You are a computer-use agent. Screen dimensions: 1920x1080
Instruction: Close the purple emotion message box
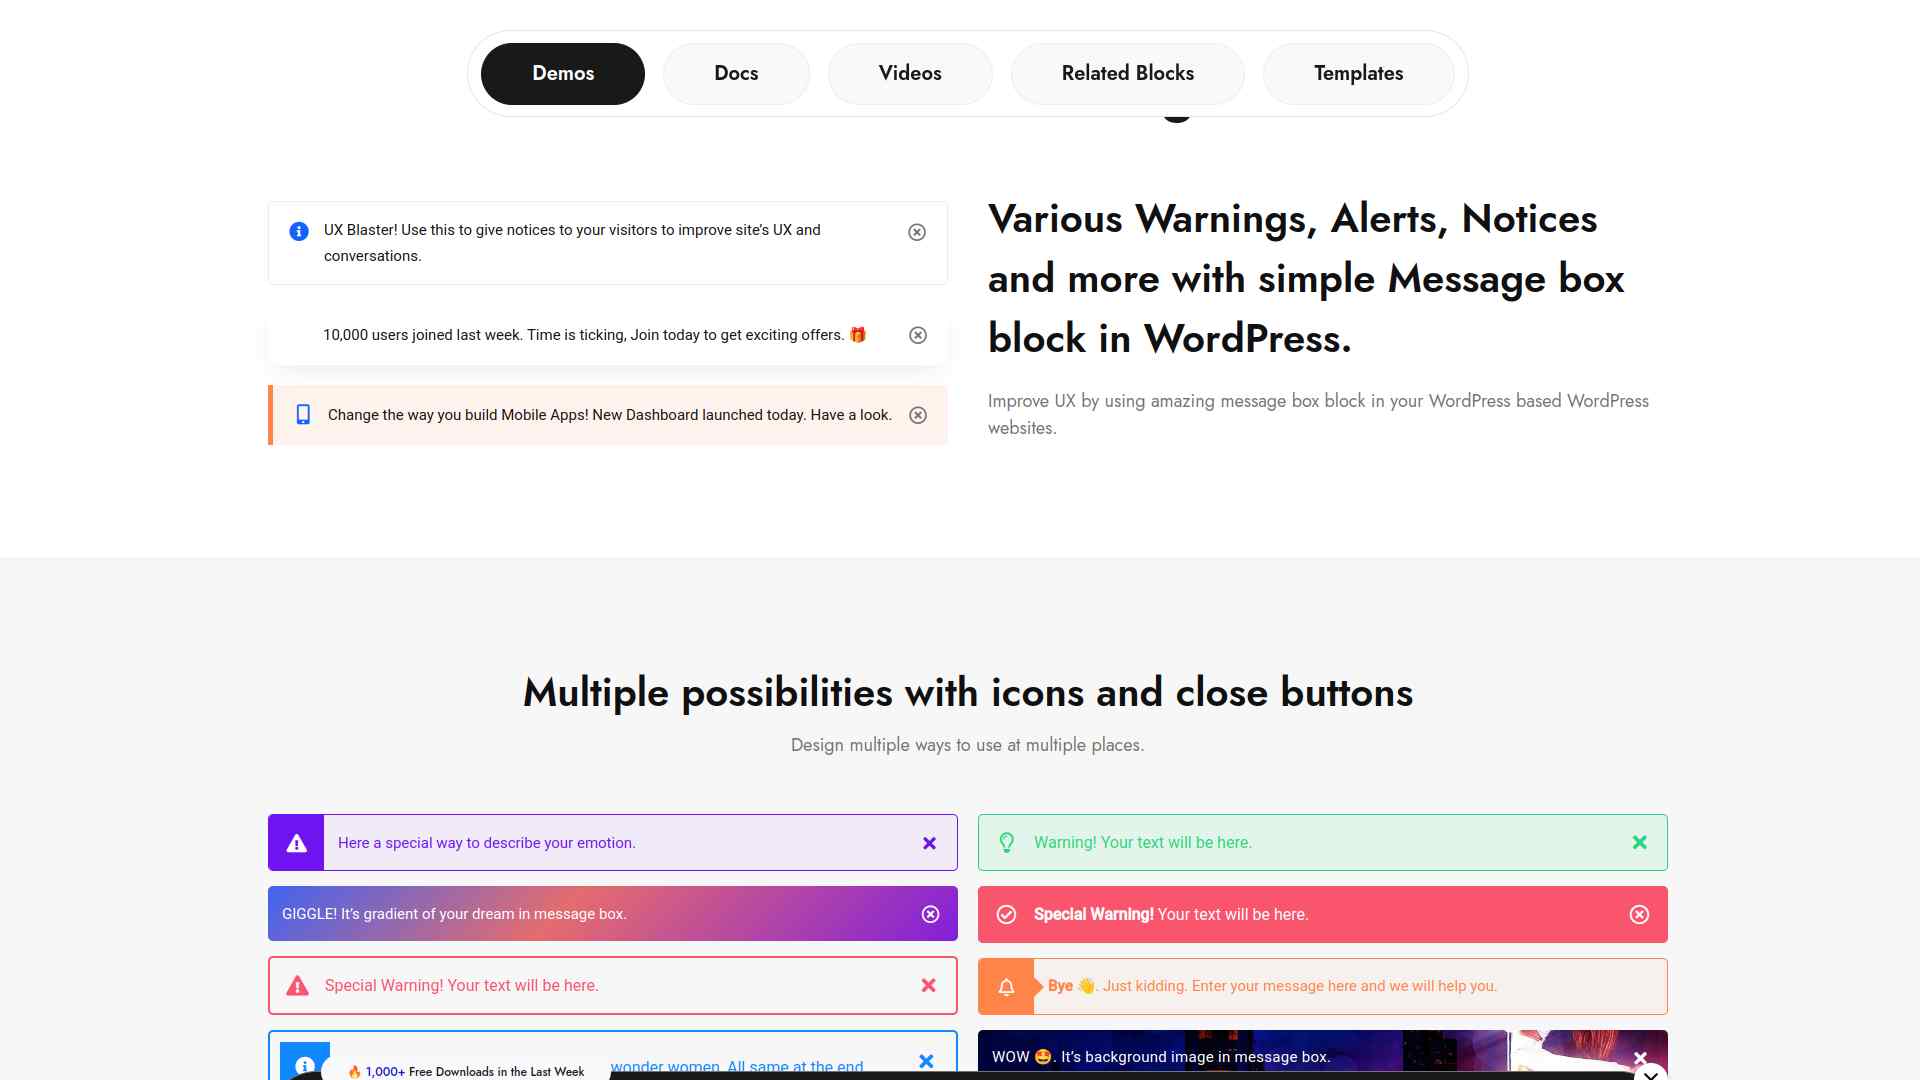click(929, 843)
